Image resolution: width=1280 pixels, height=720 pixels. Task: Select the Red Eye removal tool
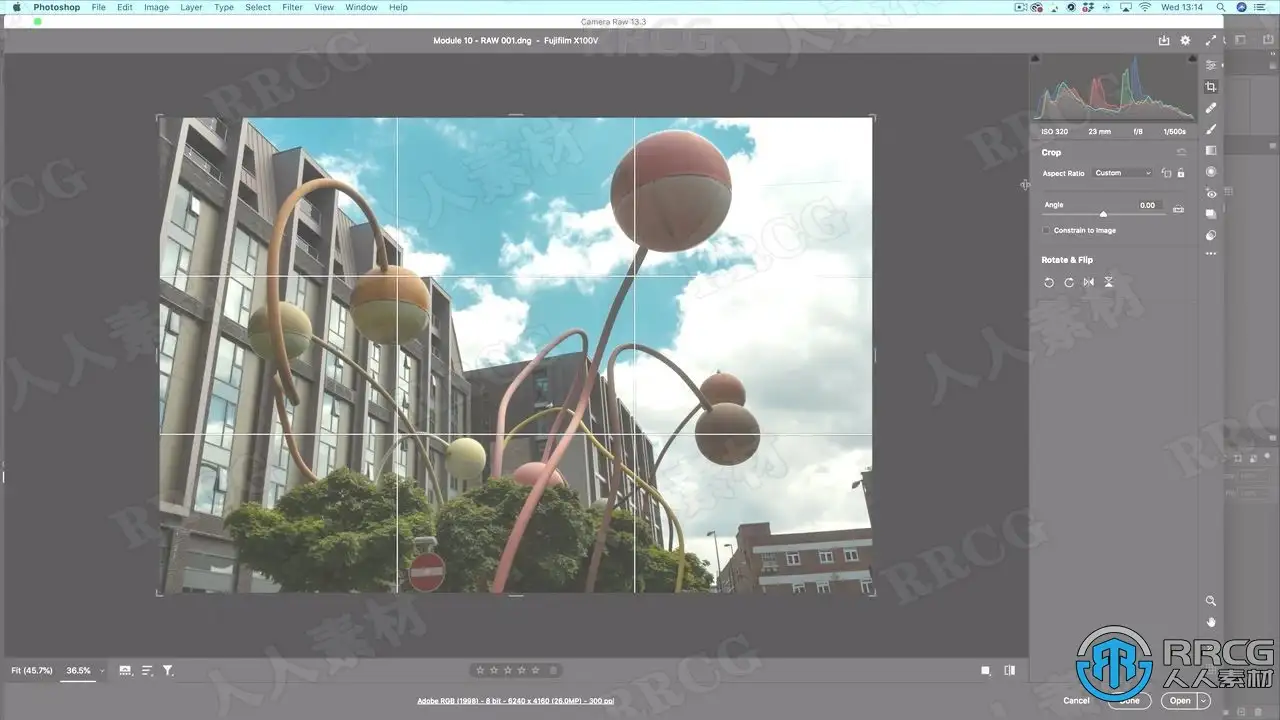tap(1211, 194)
